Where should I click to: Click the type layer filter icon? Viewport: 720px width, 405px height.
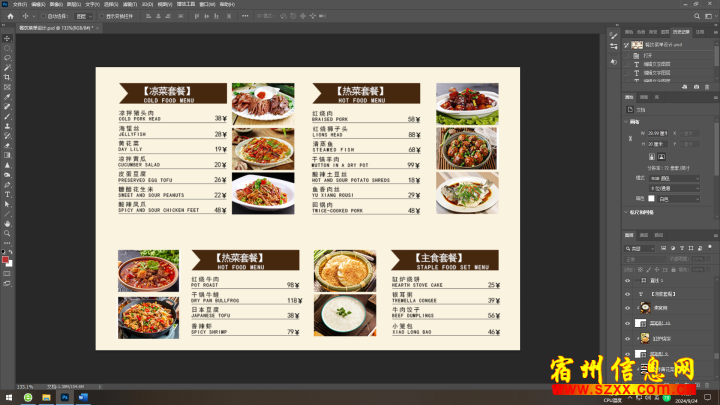click(x=682, y=248)
